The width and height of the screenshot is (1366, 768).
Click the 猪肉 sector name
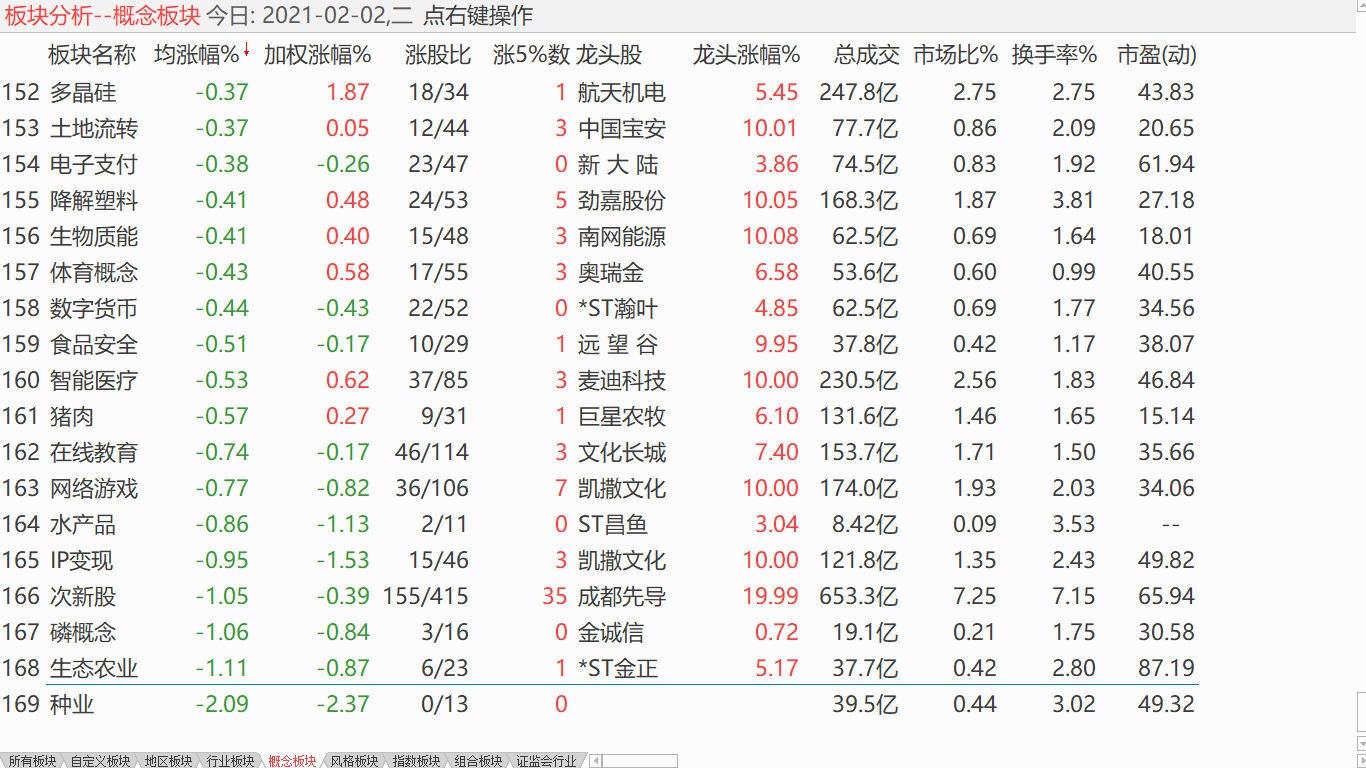point(72,416)
